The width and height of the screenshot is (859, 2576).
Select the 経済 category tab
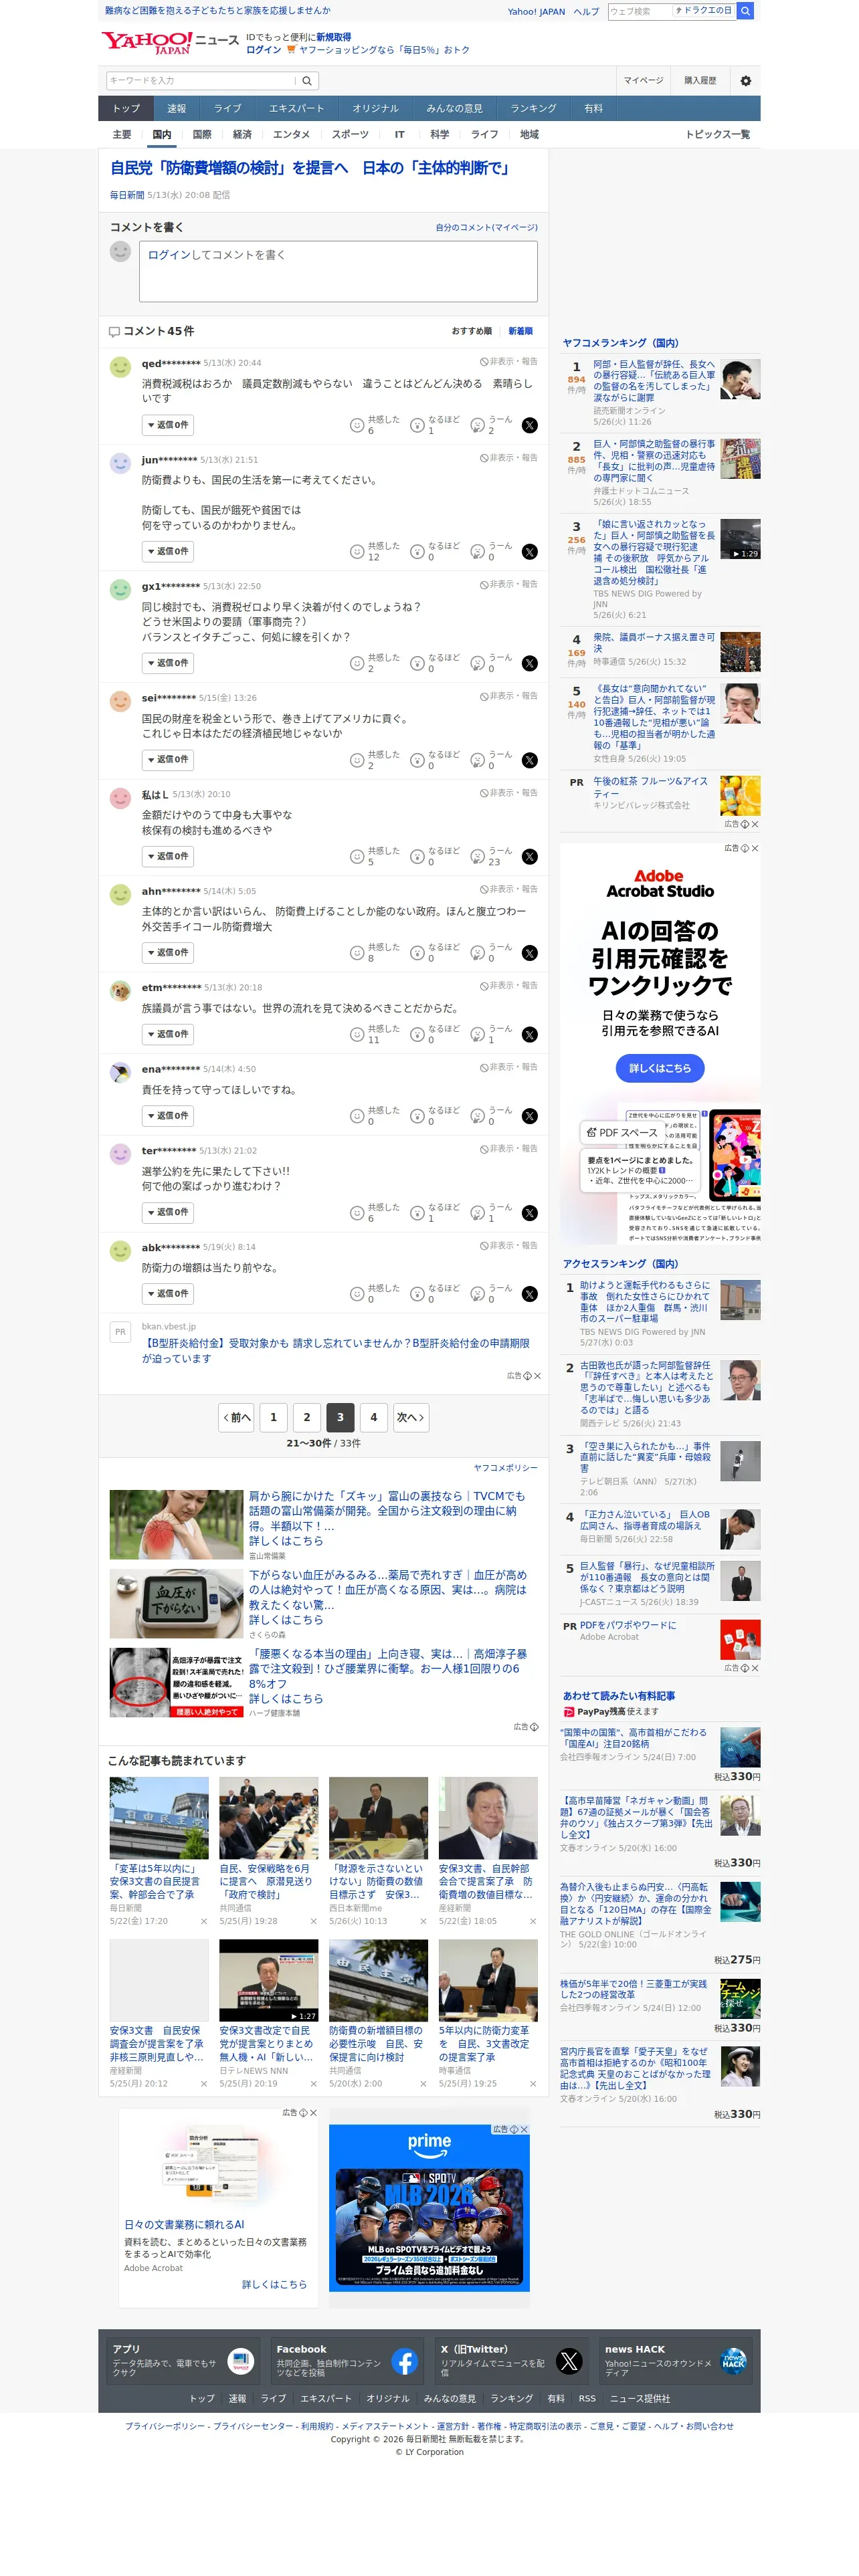(242, 135)
